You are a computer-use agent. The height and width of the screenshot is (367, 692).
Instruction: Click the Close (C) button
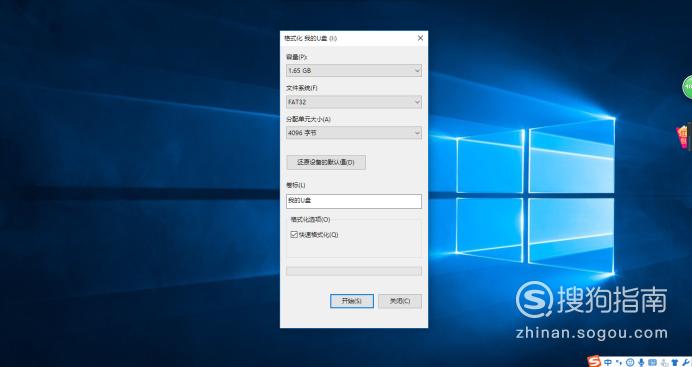point(400,301)
